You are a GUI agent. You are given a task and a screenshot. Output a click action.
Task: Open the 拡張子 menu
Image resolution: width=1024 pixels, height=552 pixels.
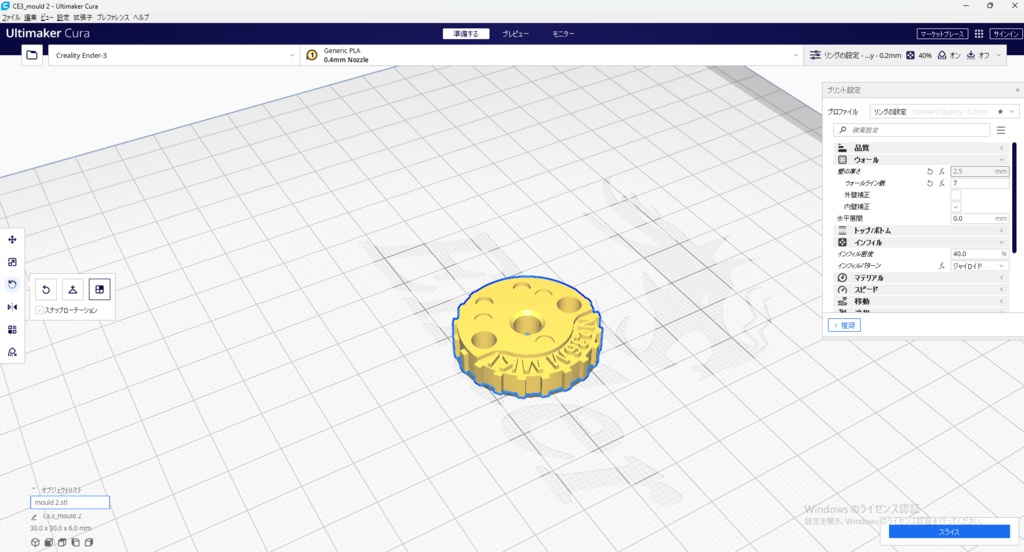pyautogui.click(x=83, y=18)
